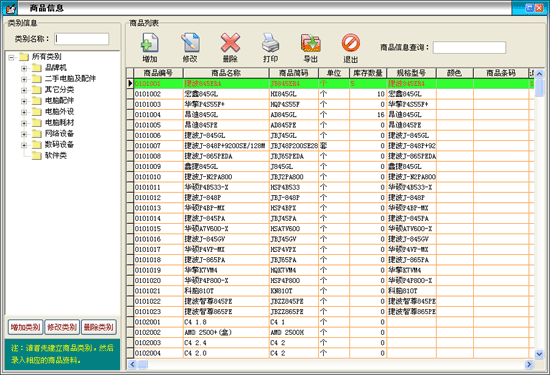Select product code 0101023 cell

click(x=158, y=312)
